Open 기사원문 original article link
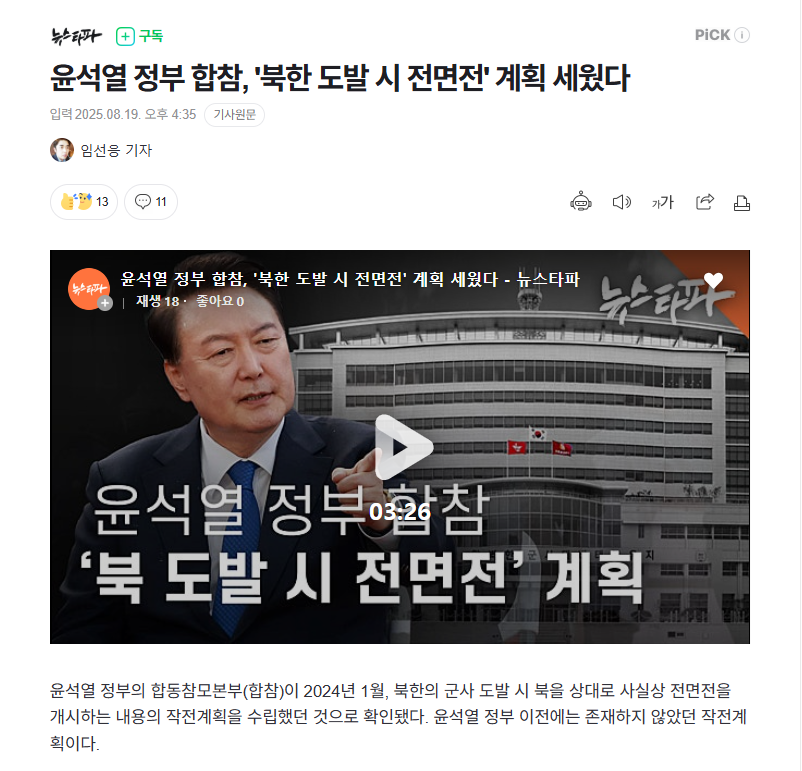The image size is (802, 771). pos(234,115)
